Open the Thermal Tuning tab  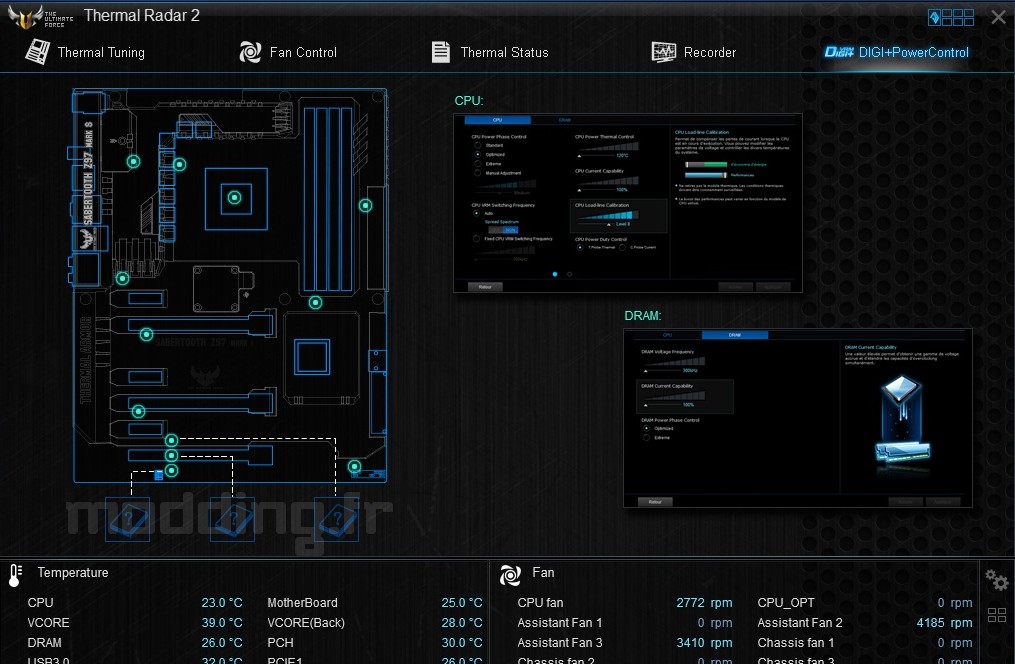(x=85, y=52)
